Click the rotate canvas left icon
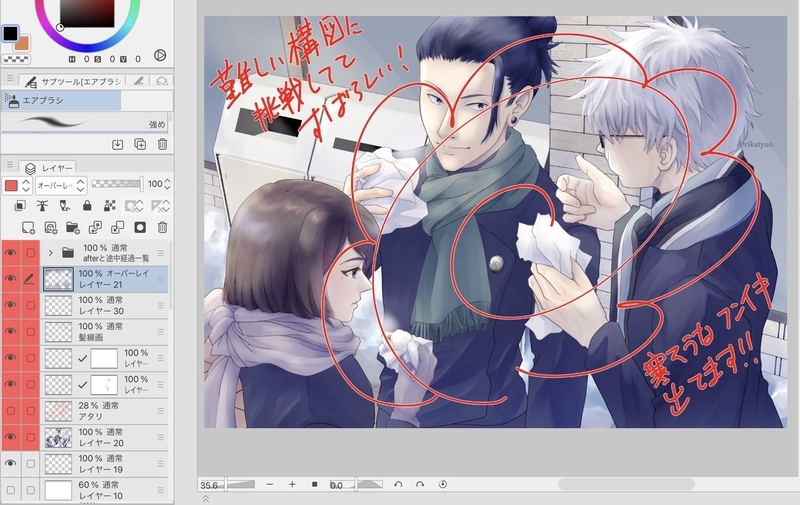This screenshot has height=505, width=800. (398, 484)
